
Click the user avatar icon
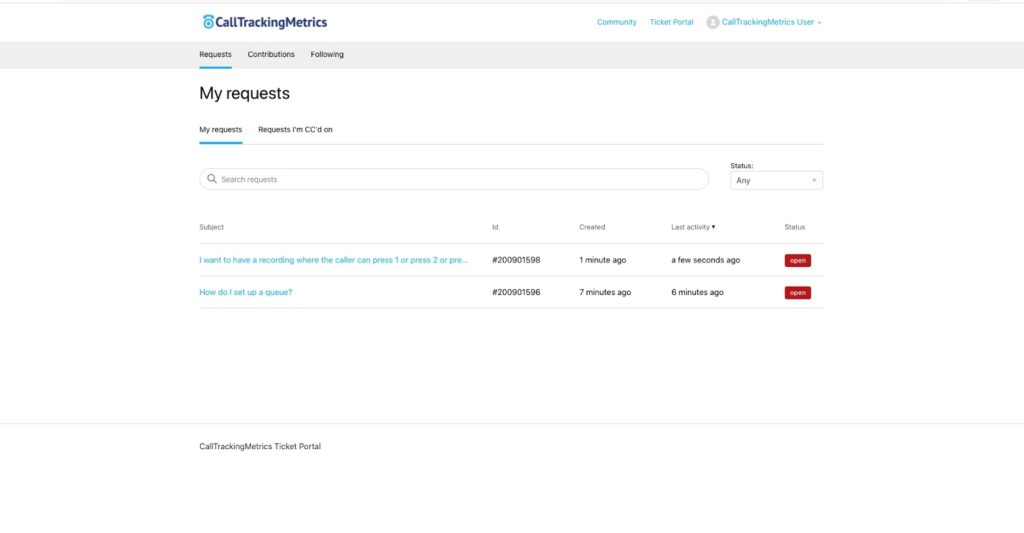pos(712,22)
